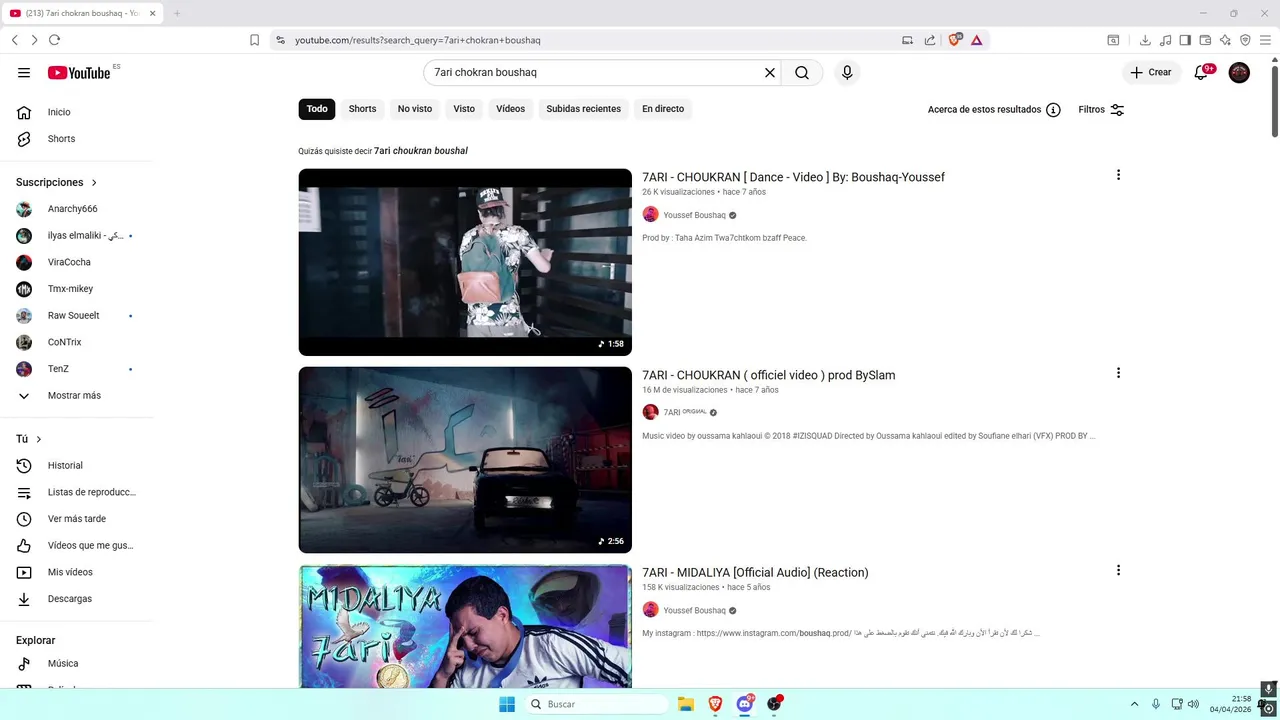Bookmark this page in the address bar
The height and width of the screenshot is (720, 1280).
[254, 40]
